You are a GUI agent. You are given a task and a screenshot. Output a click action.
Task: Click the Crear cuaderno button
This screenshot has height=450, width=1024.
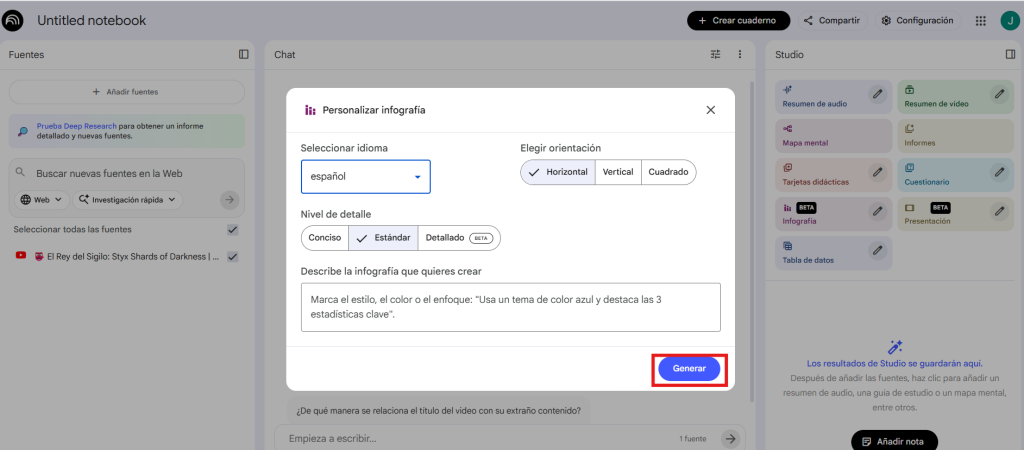(738, 20)
